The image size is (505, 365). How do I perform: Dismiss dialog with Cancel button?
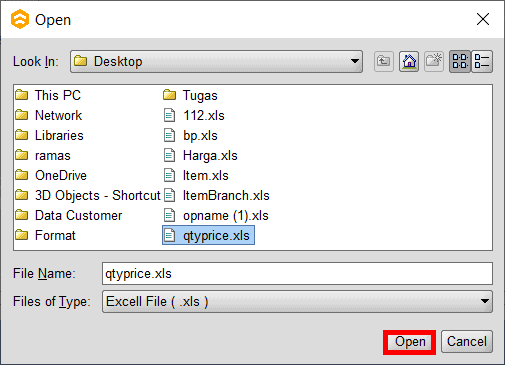point(467,342)
